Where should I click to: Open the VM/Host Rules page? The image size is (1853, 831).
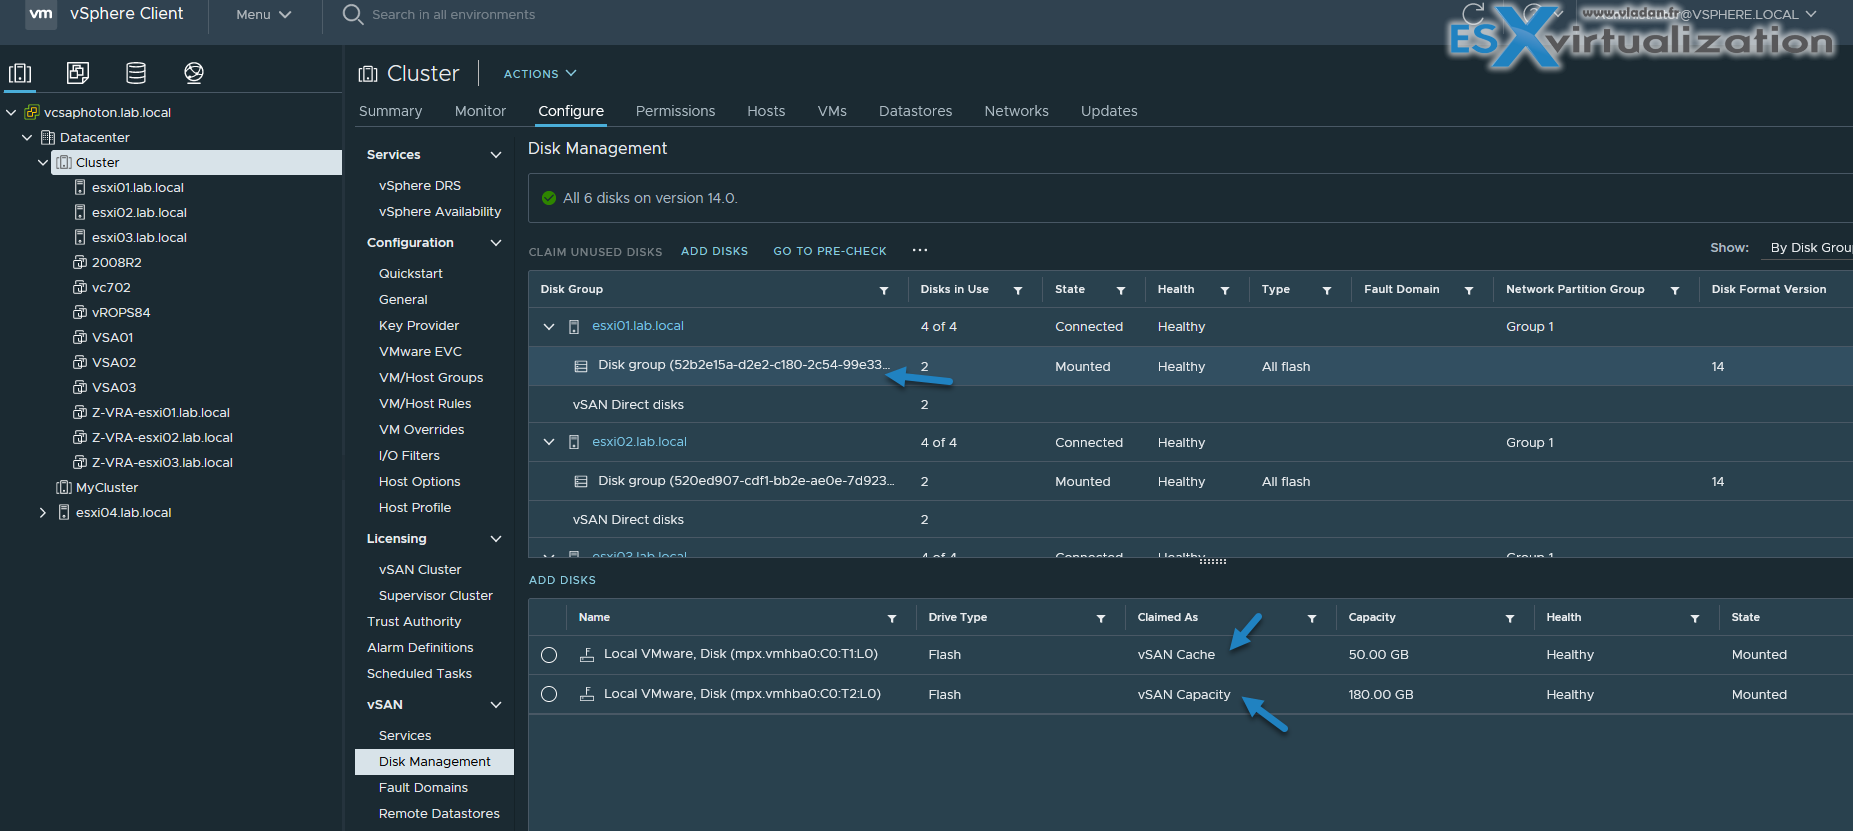pyautogui.click(x=425, y=404)
